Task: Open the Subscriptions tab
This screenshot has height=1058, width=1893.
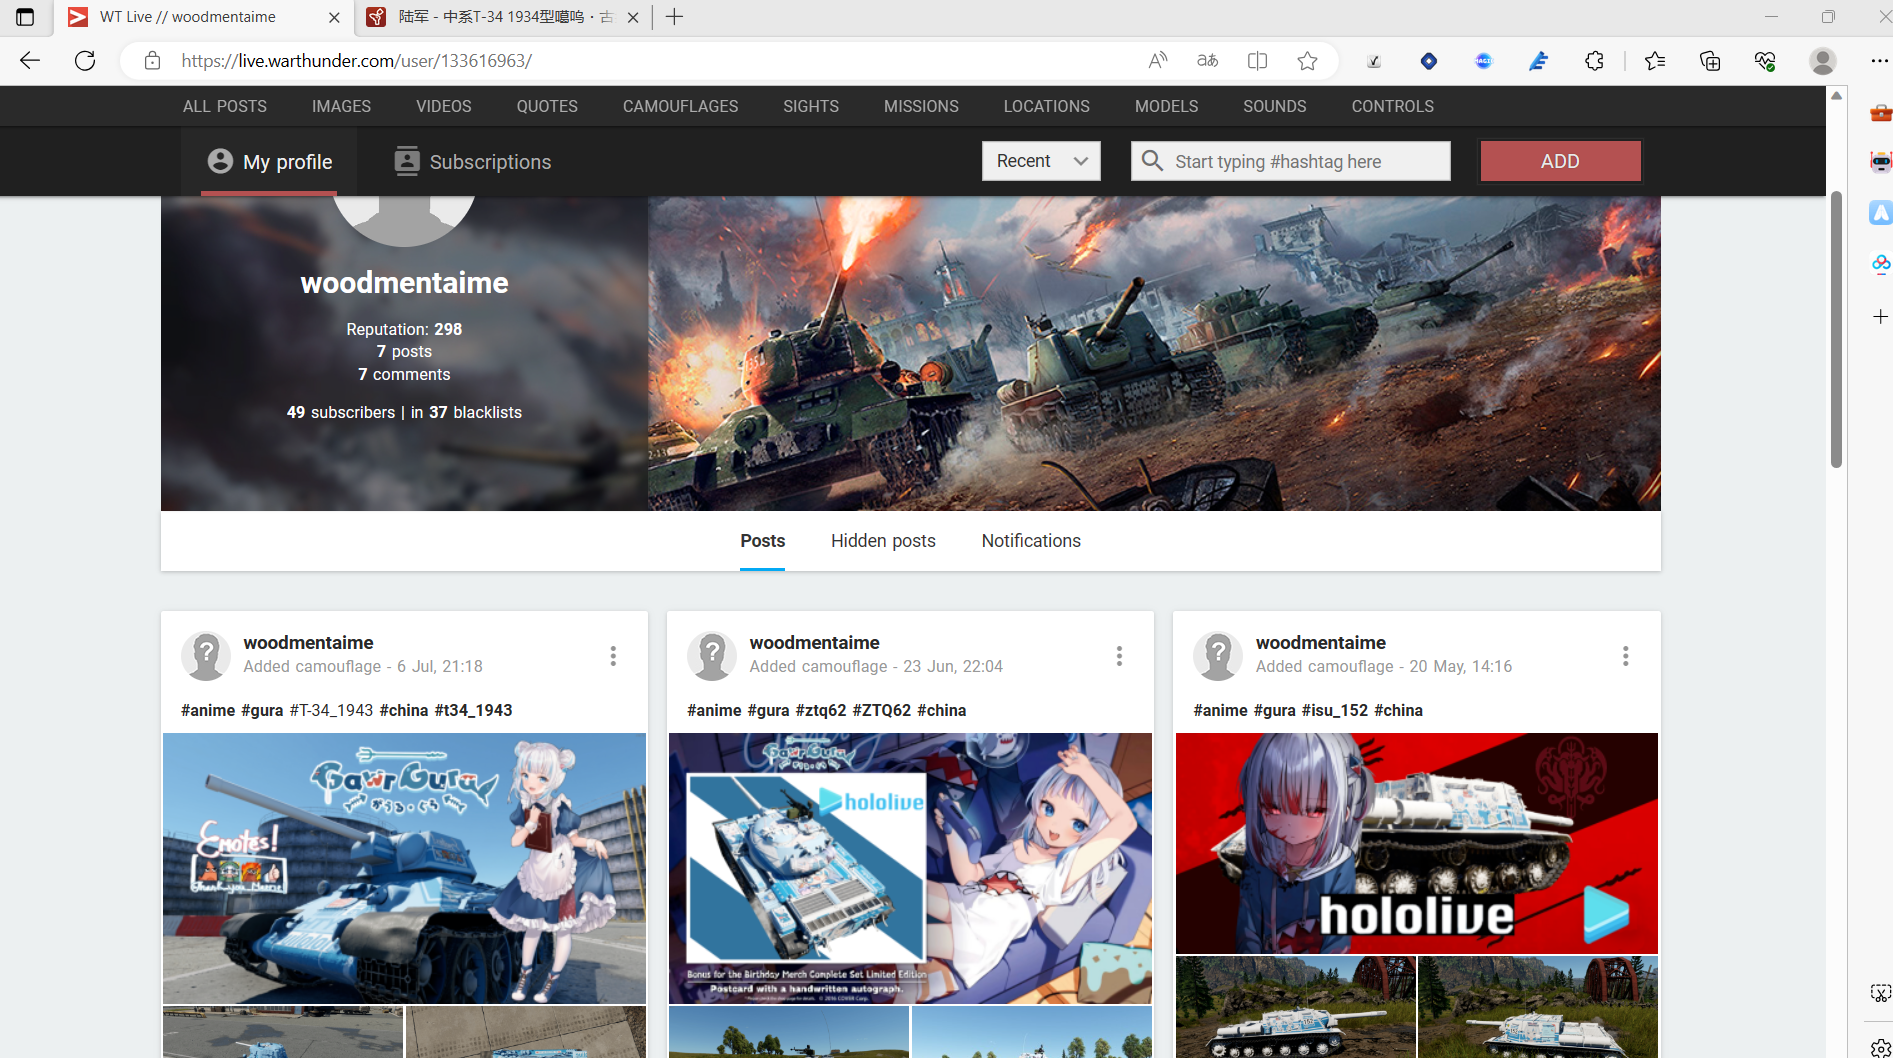Action: click(x=473, y=162)
